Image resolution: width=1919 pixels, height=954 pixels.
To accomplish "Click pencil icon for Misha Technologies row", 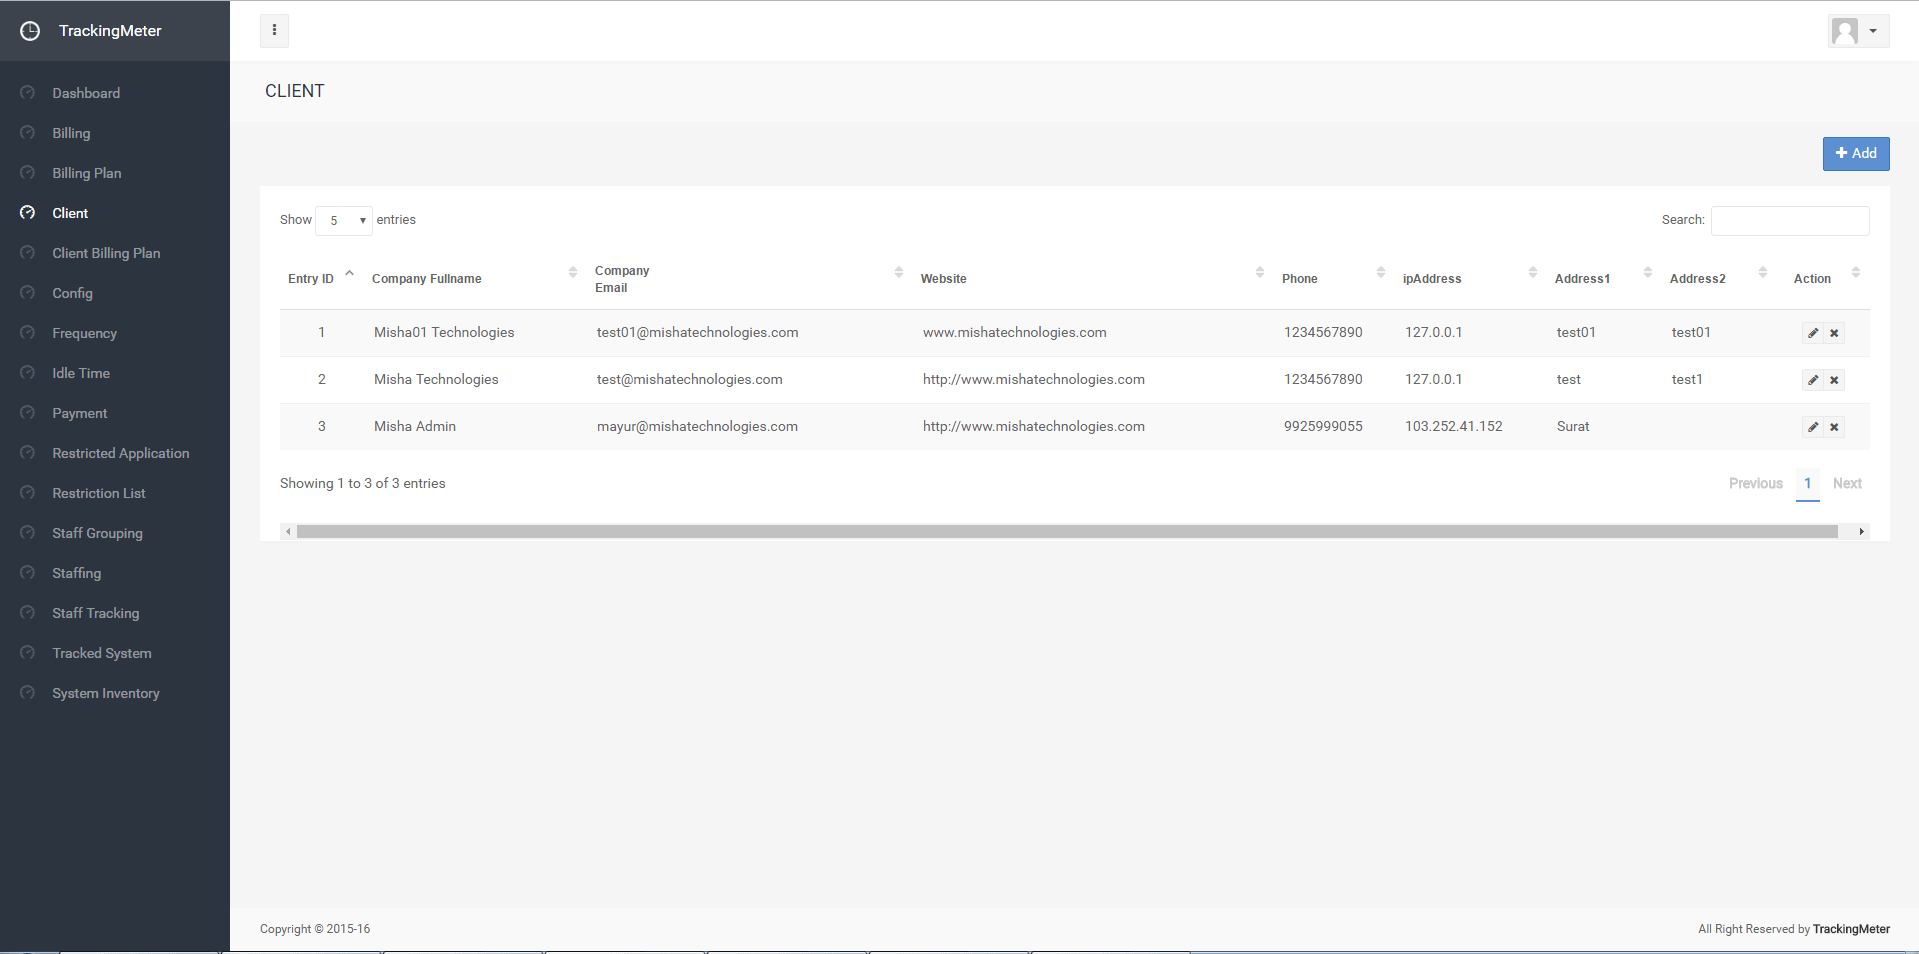I will coord(1812,380).
